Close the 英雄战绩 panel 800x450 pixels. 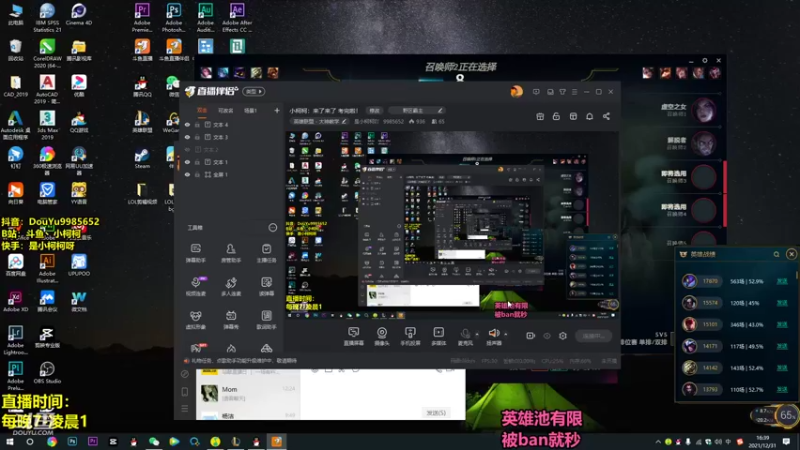pyautogui.click(x=791, y=254)
